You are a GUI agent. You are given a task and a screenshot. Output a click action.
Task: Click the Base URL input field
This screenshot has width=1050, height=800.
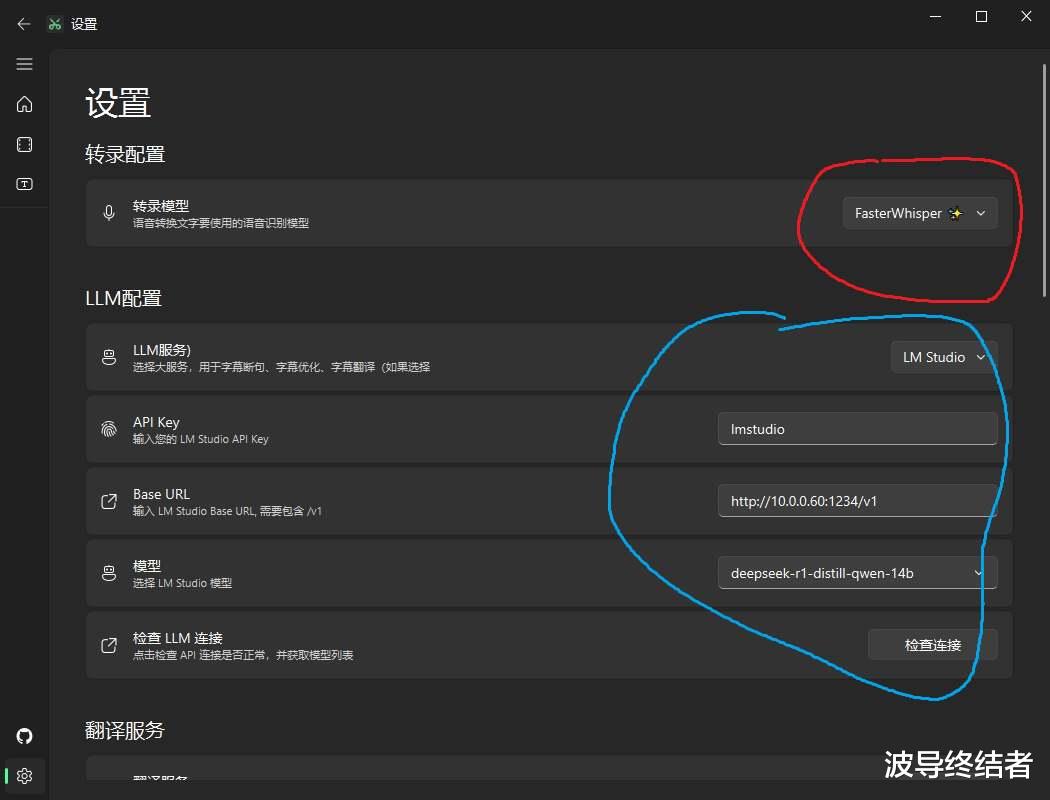point(858,501)
